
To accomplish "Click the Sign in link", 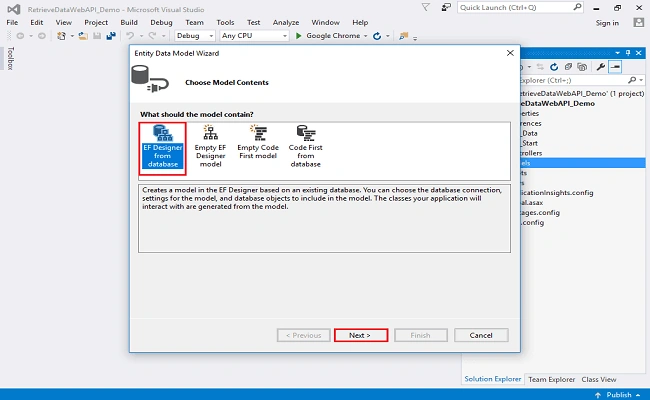I will coord(607,23).
